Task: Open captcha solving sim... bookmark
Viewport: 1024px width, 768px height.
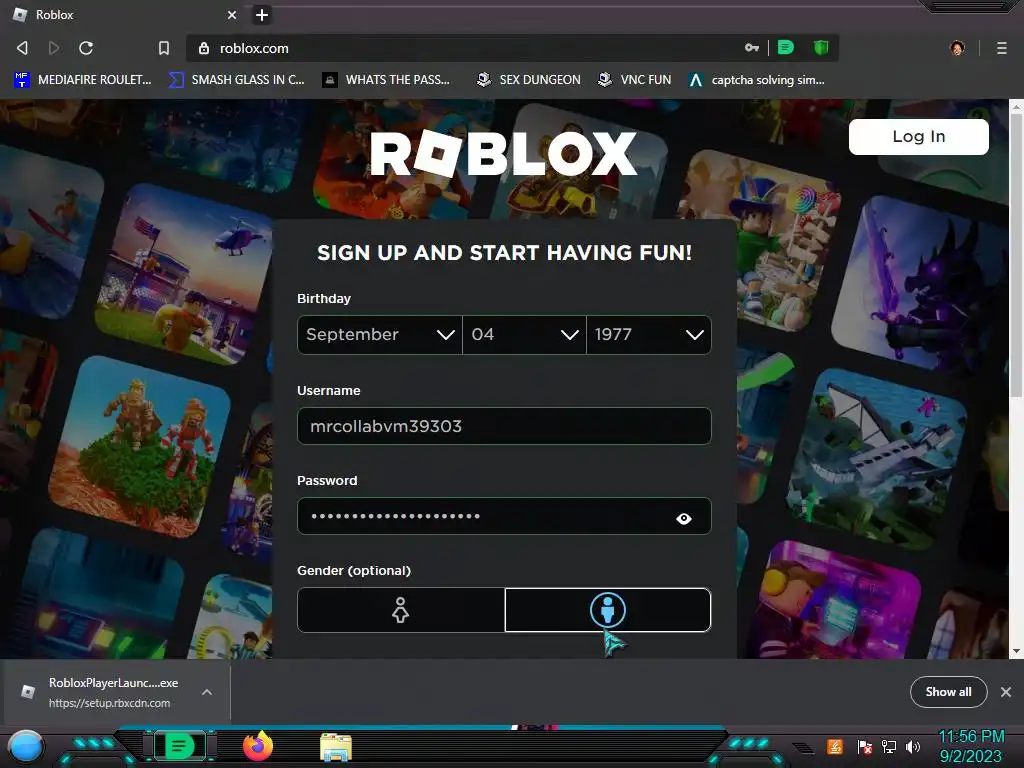Action: coord(757,80)
